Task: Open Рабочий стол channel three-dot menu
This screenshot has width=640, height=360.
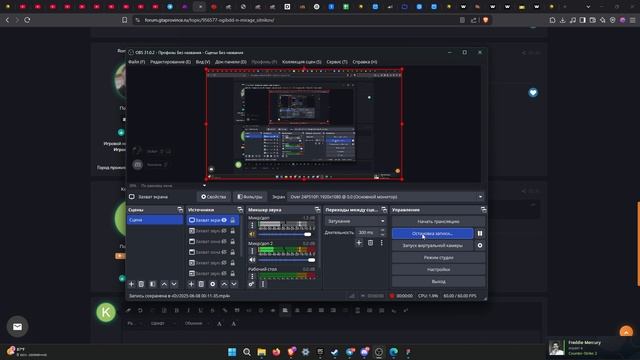Action: click(252, 276)
